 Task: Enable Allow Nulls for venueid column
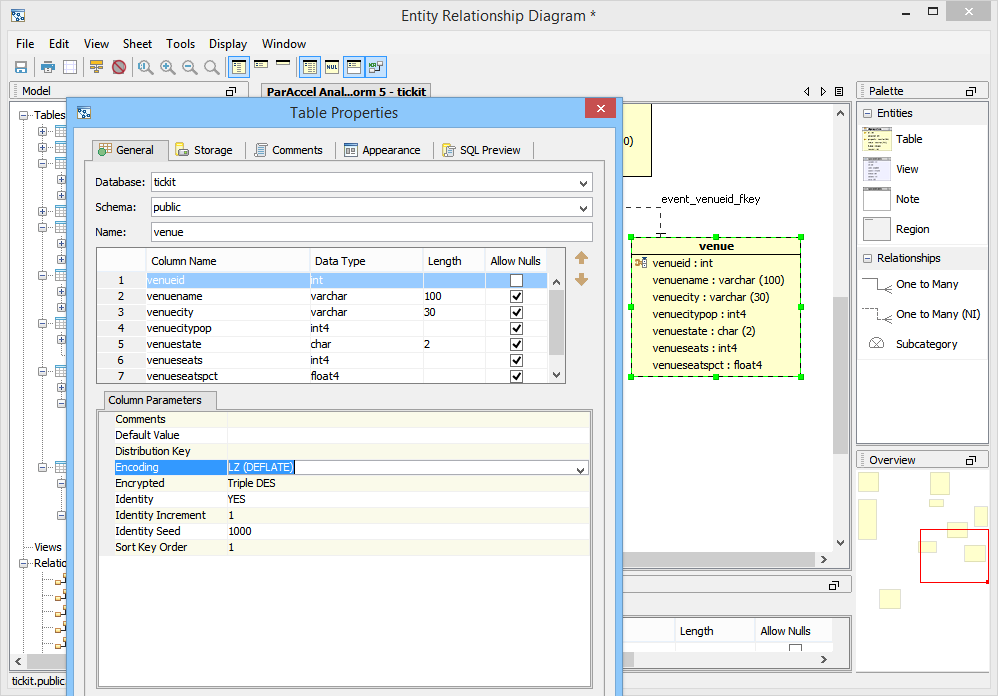pos(516,281)
